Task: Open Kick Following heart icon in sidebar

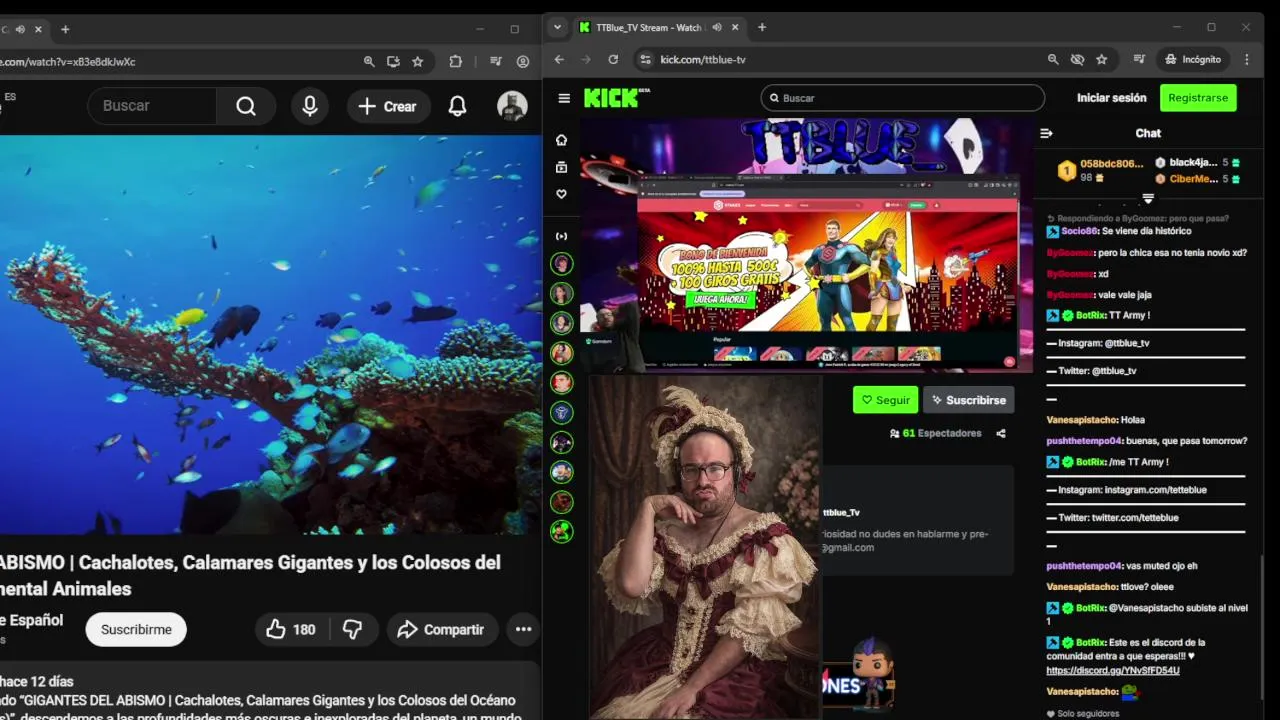Action: click(x=562, y=194)
